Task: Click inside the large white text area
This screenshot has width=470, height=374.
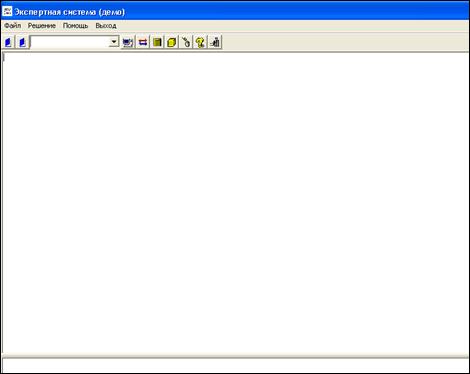Action: click(235, 203)
